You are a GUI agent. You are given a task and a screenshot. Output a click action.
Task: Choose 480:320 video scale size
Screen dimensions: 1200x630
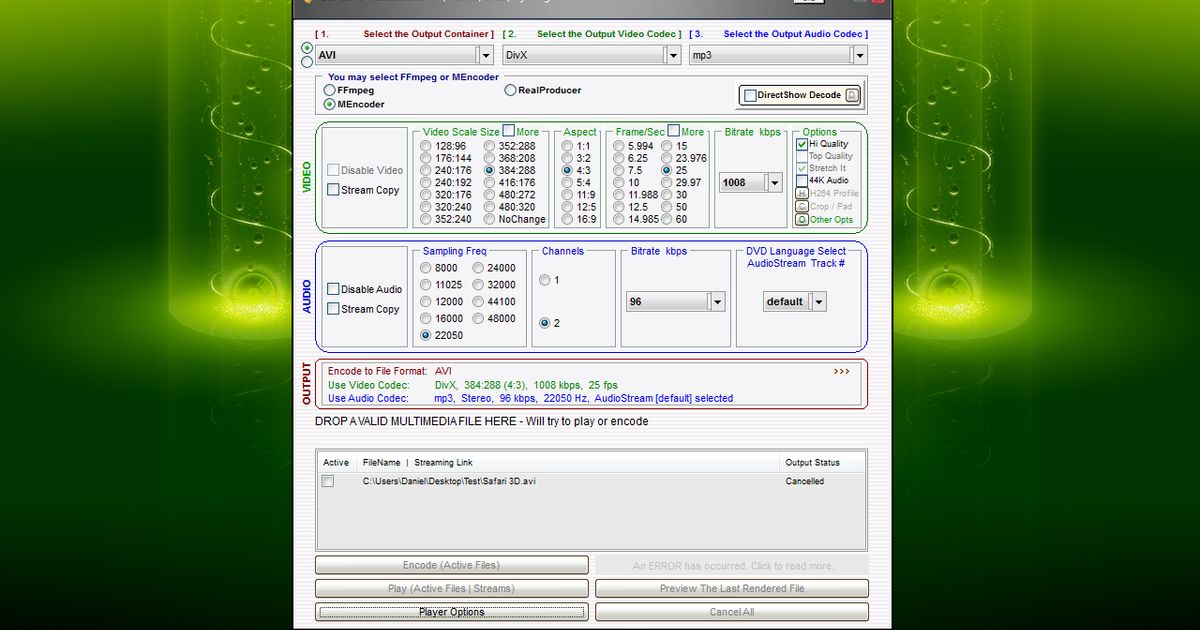(x=490, y=207)
